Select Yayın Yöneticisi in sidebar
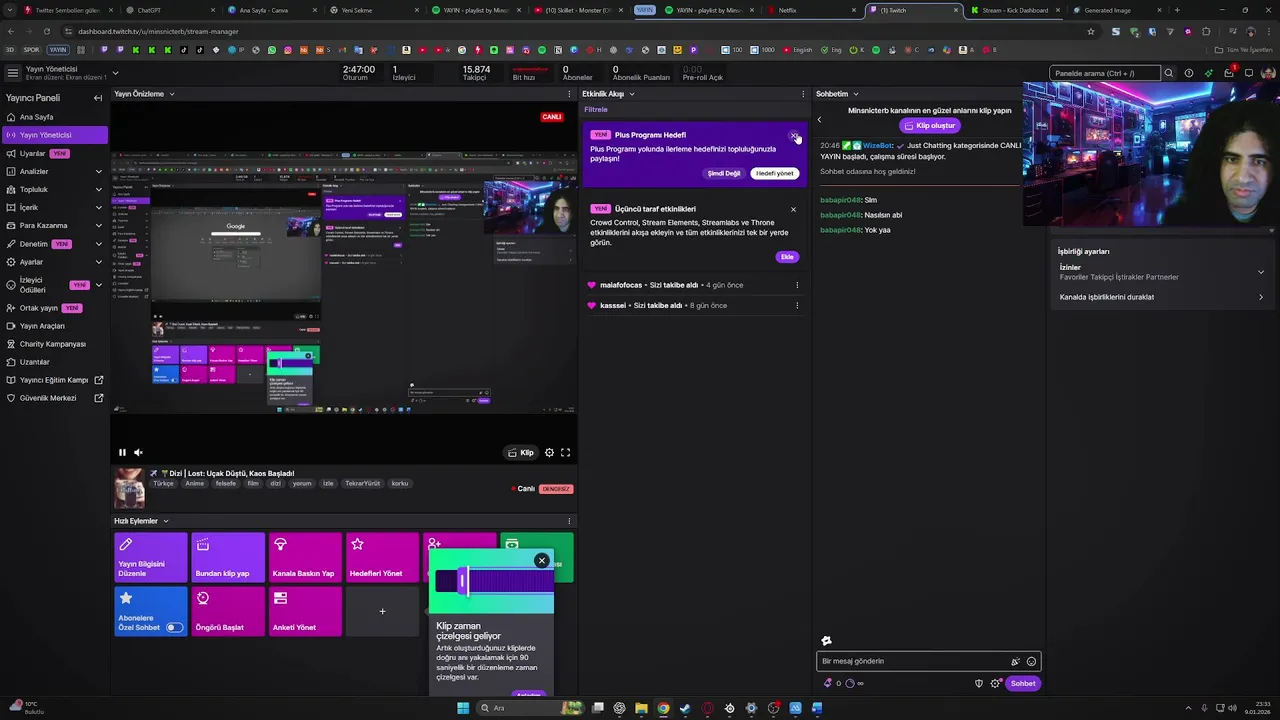 tap(54, 135)
